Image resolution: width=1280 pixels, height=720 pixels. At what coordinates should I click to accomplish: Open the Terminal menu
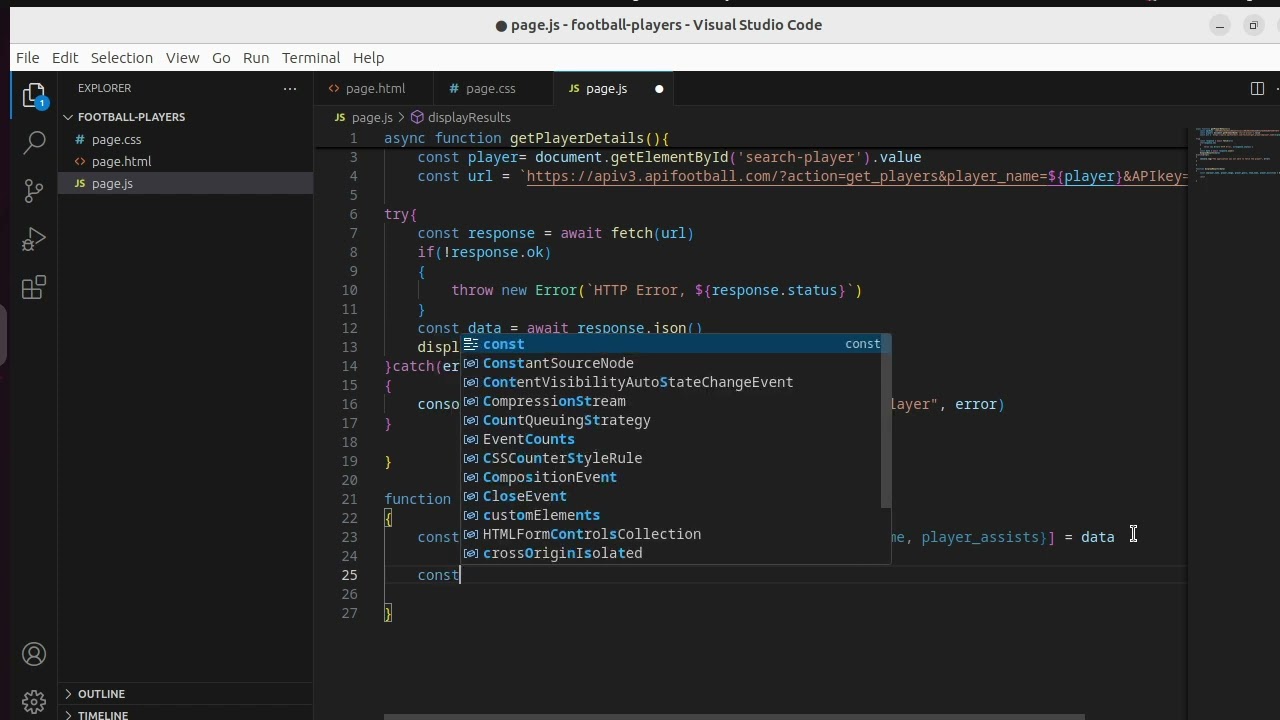click(311, 58)
